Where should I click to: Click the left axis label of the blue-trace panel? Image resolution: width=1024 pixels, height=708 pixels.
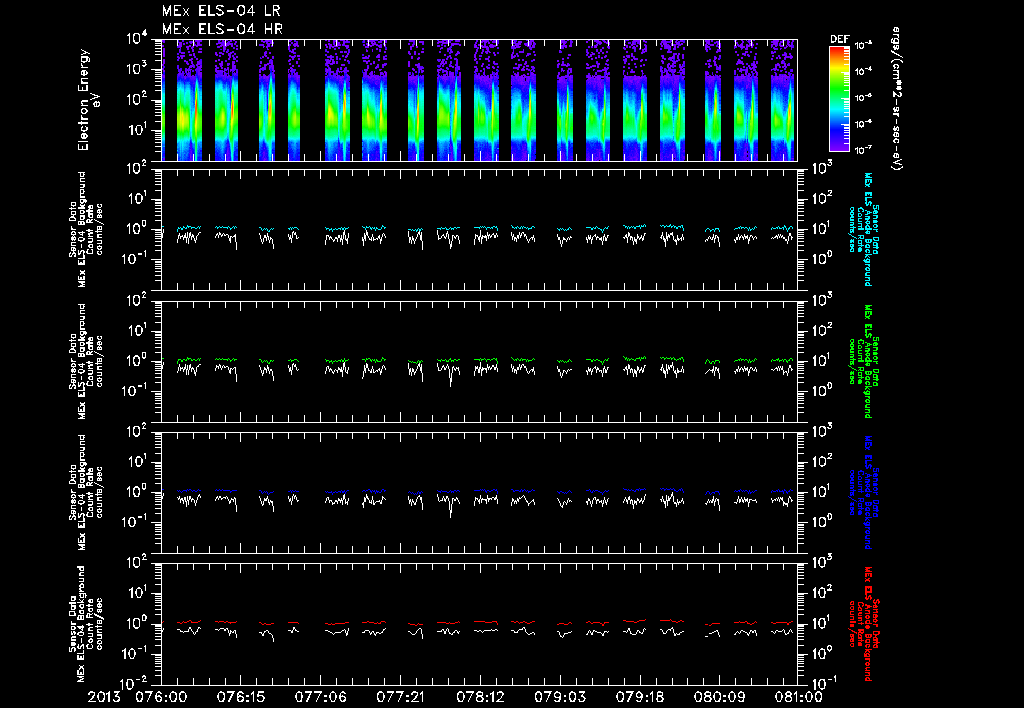click(x=86, y=493)
